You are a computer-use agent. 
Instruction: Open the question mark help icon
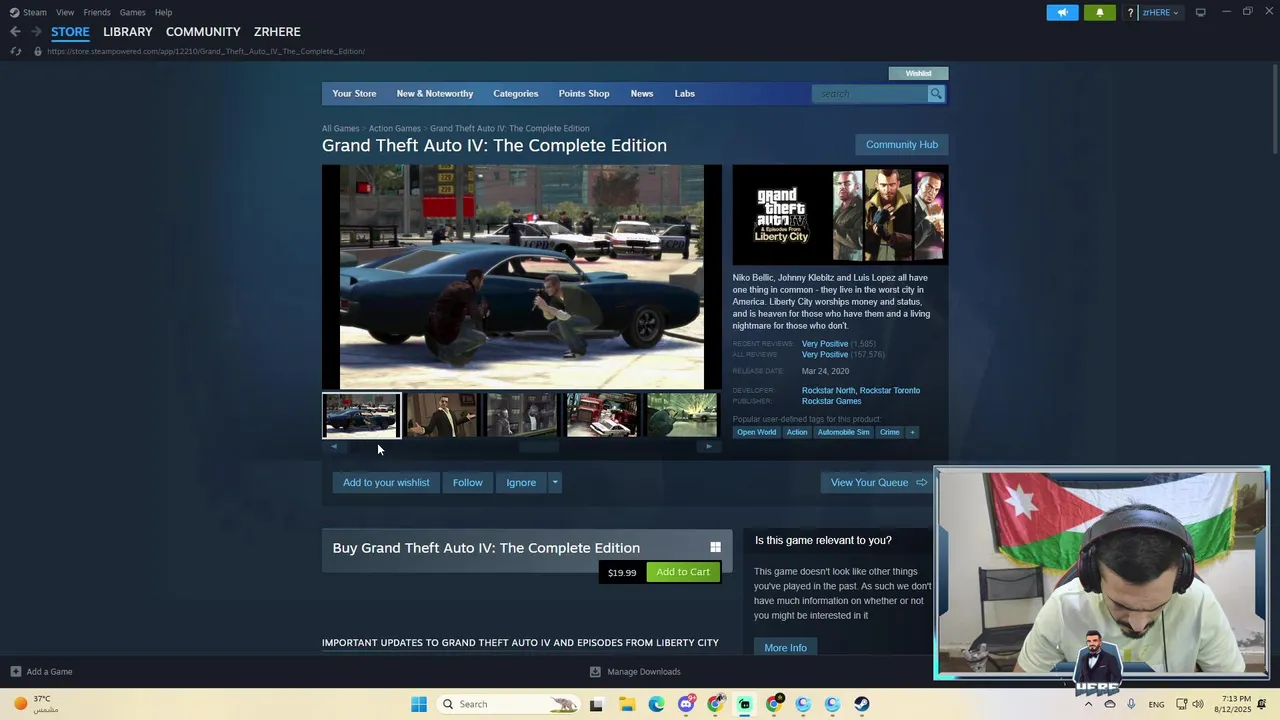(x=1130, y=12)
